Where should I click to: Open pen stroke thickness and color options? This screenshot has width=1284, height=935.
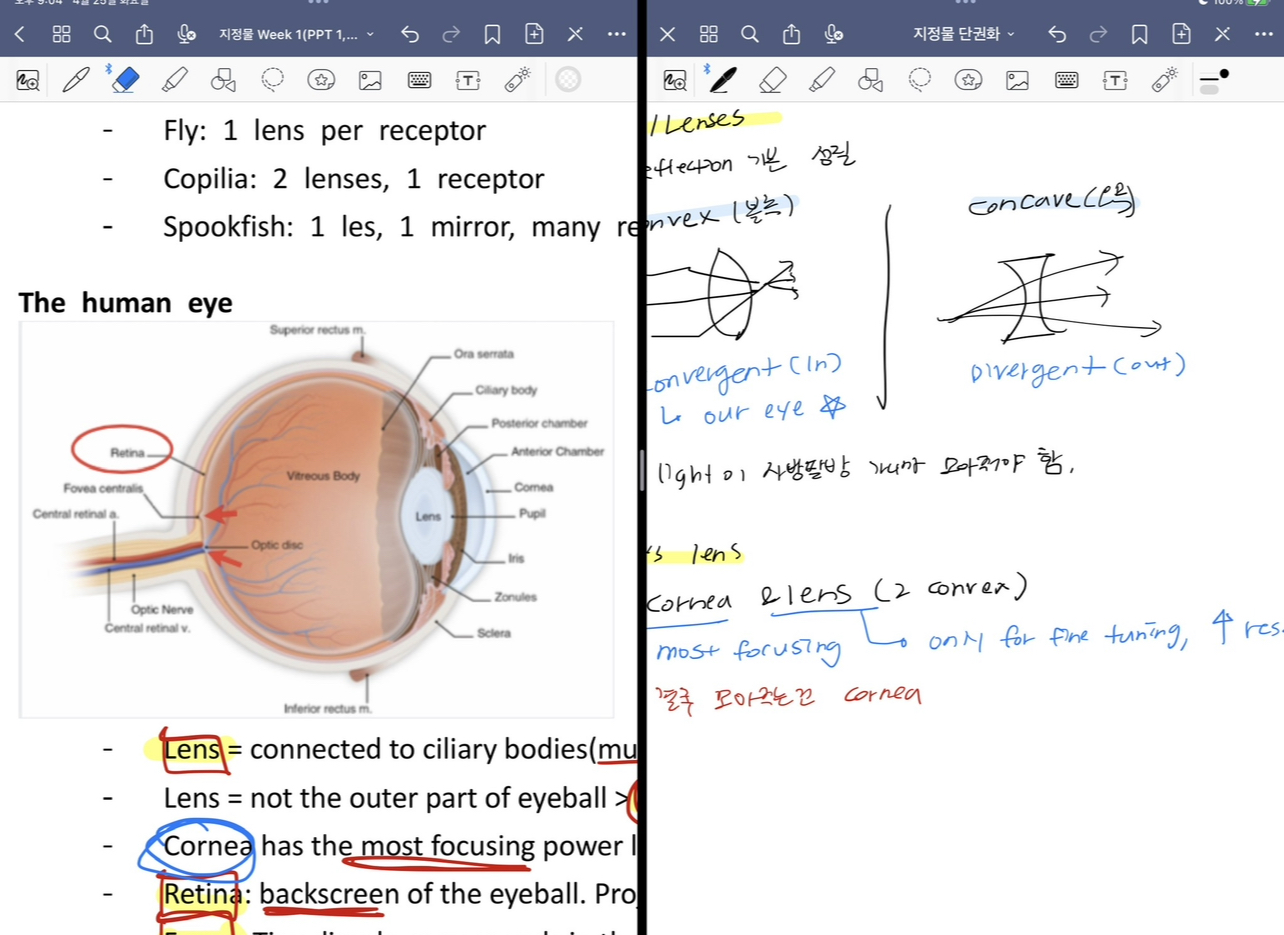point(1214,80)
